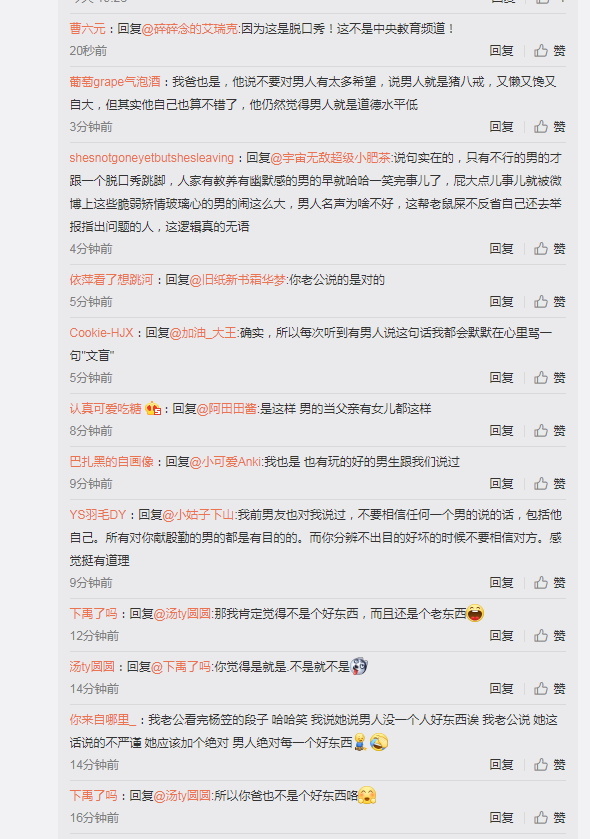Like the comment by 曹六元

pos(549,51)
